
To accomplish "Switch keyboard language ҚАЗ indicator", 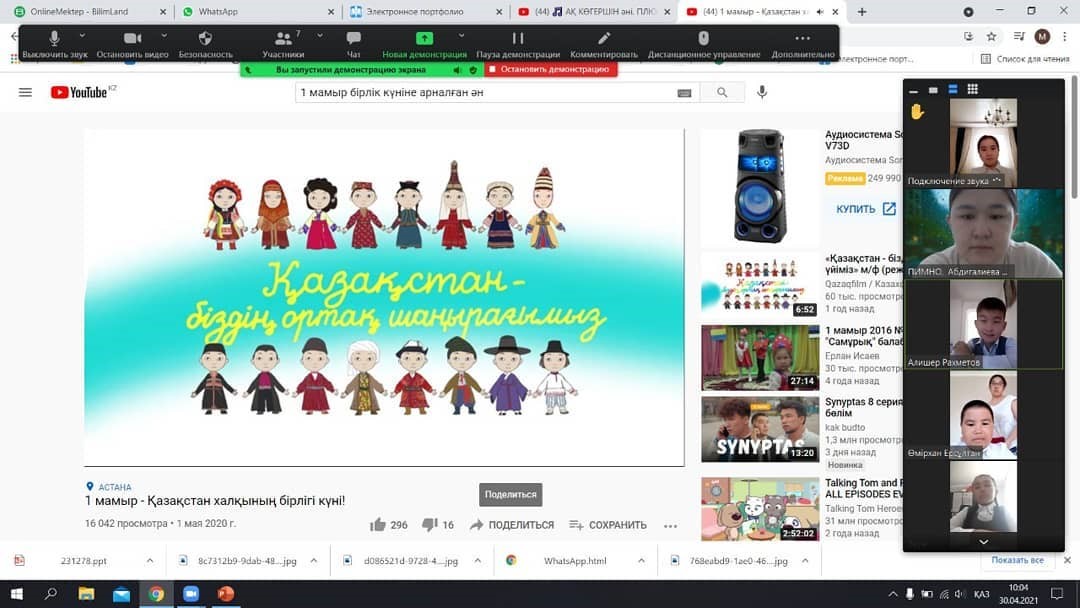I will click(982, 594).
